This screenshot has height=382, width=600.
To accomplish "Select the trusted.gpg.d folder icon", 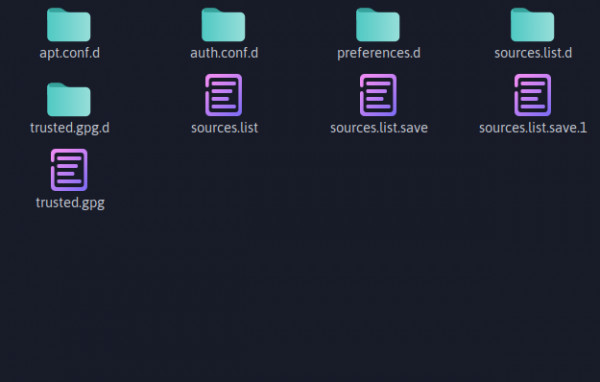I will click(x=69, y=99).
